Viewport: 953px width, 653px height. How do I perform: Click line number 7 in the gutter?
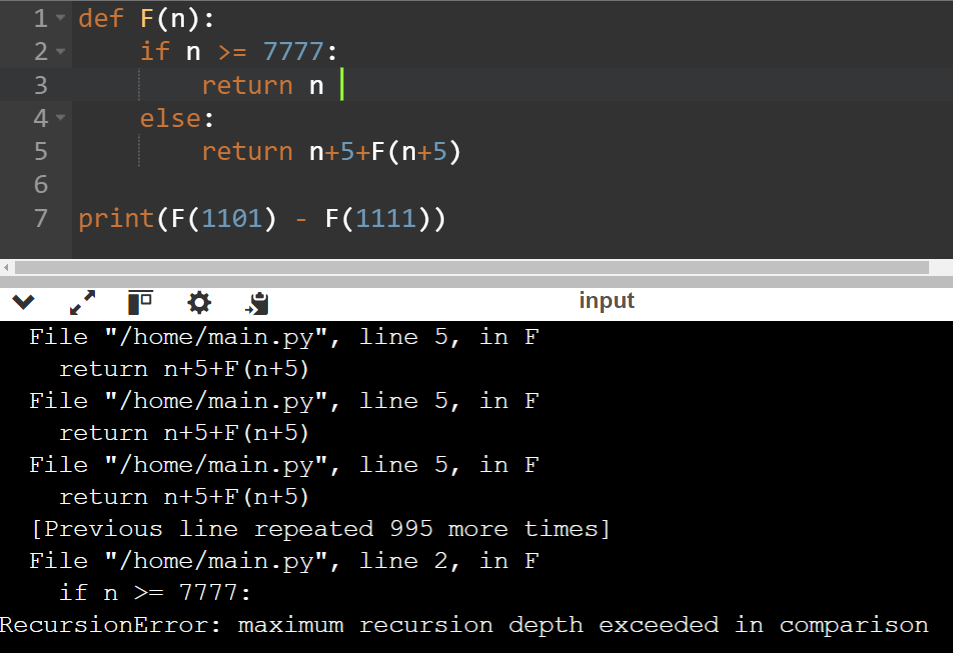pyautogui.click(x=41, y=218)
